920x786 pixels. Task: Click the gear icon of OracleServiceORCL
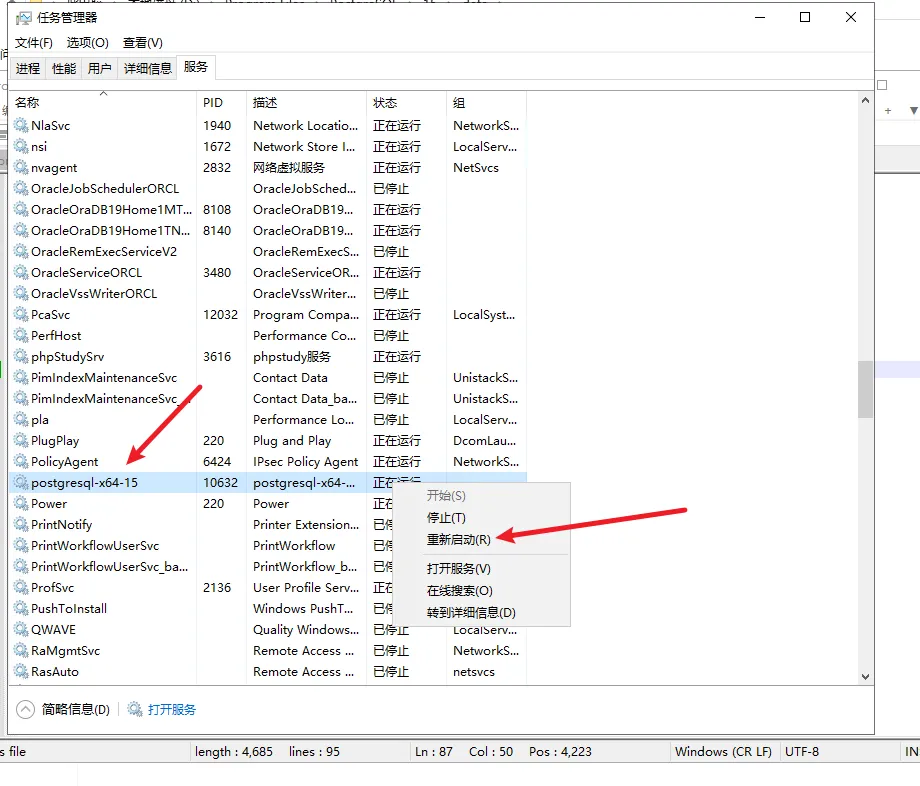[21, 272]
